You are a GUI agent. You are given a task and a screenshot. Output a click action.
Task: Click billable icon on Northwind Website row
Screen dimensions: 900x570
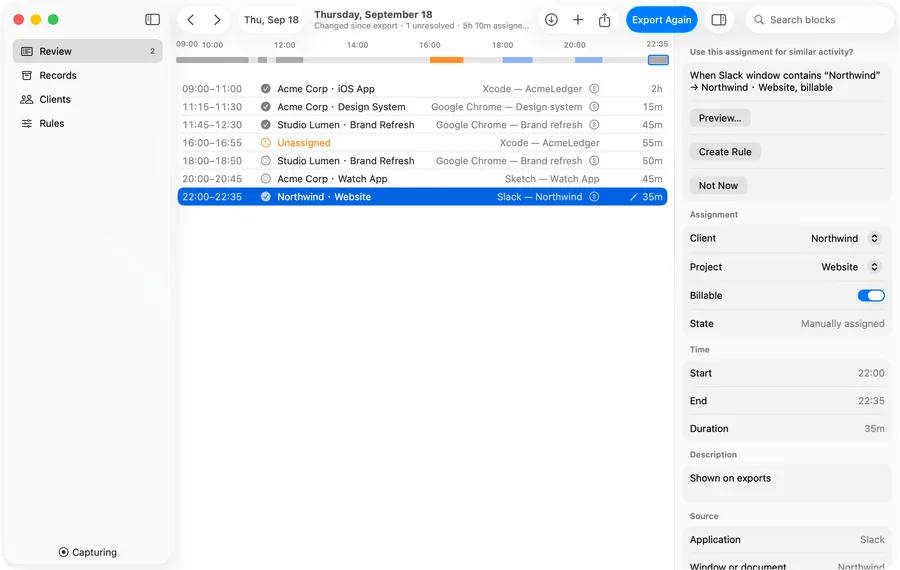coord(594,196)
